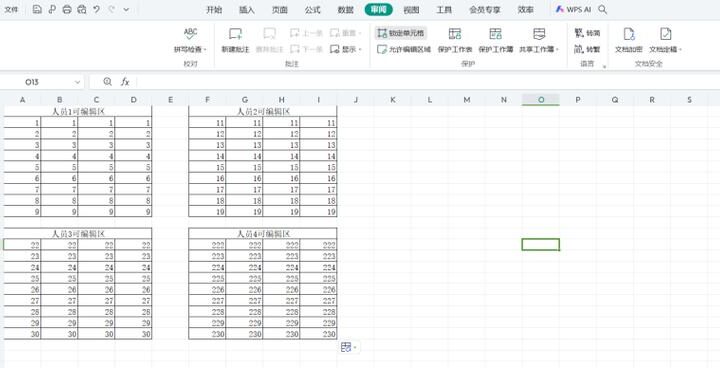This screenshot has width=720, height=368.
Task: Click the zoom magnifier in formula bar
Action: coord(107,82)
